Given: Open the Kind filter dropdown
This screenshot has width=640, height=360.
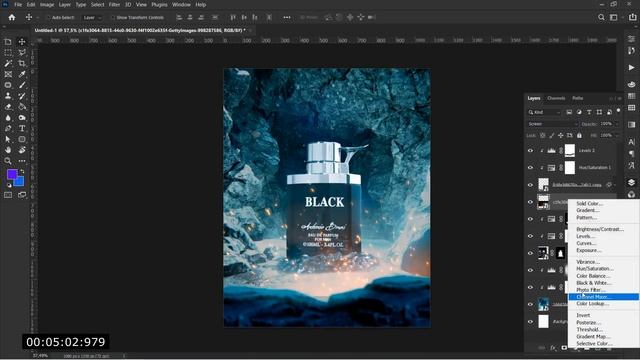Looking at the screenshot, I should pyautogui.click(x=545, y=112).
